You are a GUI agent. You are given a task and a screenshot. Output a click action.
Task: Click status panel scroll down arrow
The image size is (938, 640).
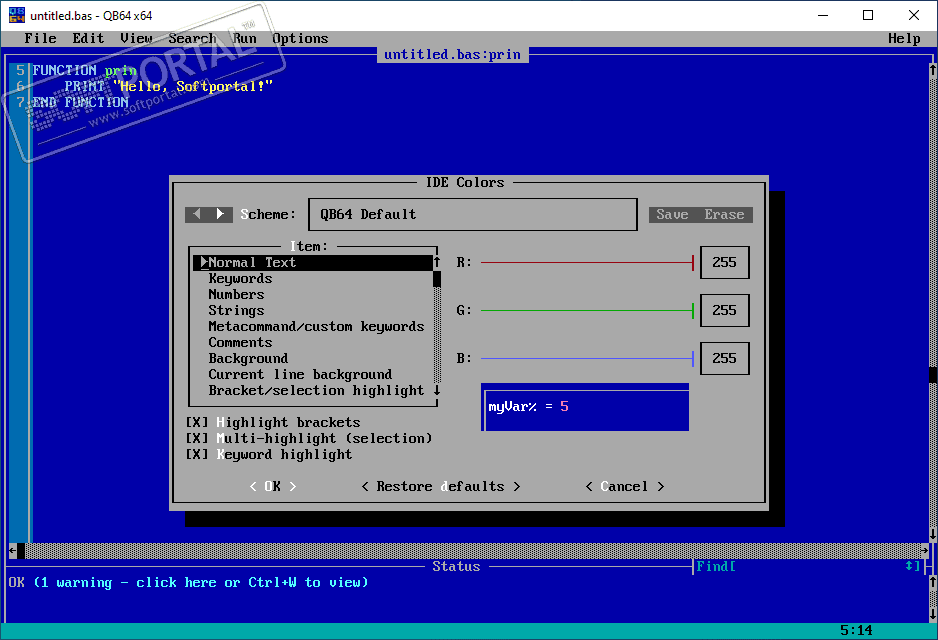(933, 614)
